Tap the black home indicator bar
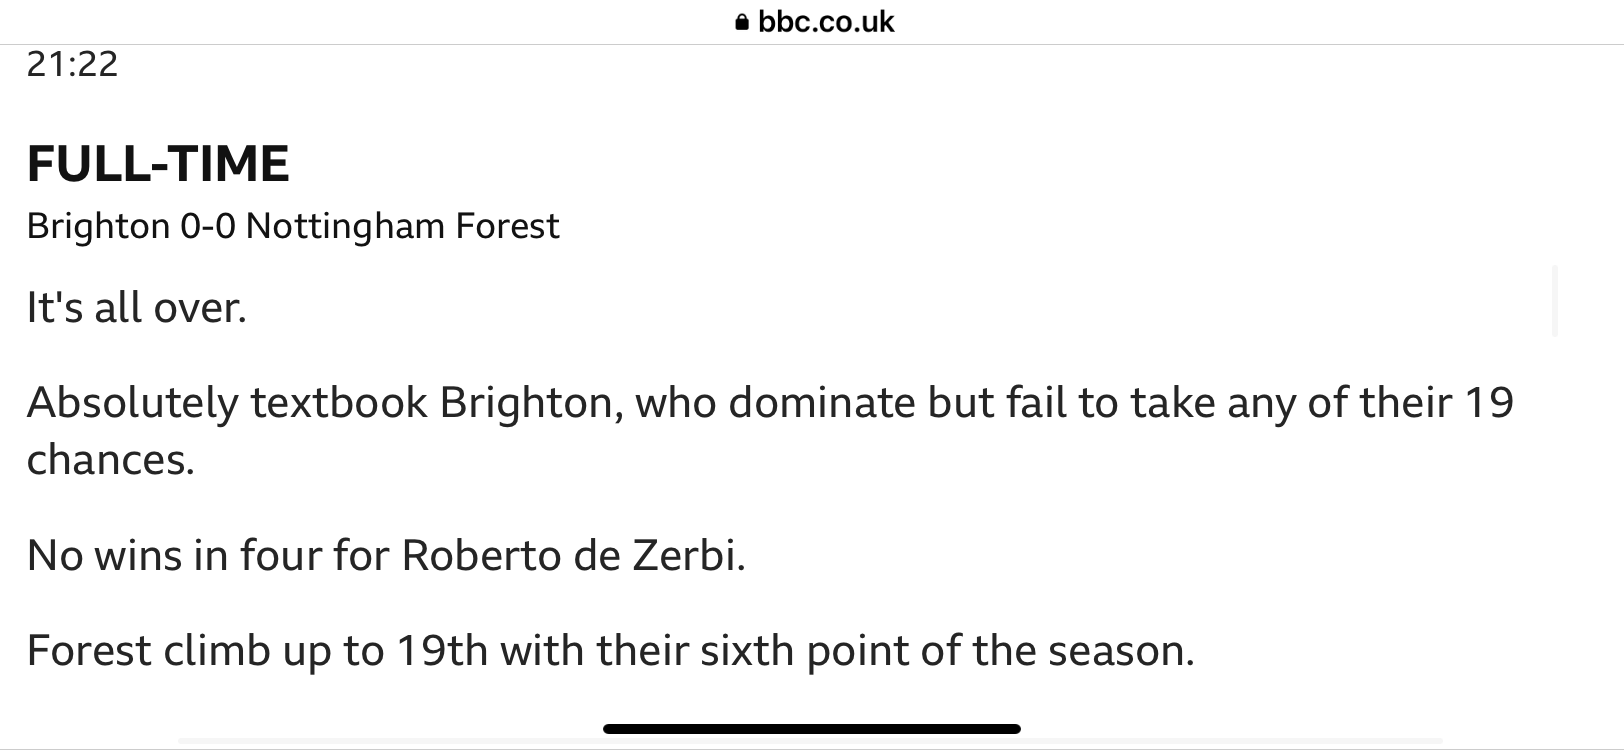Viewport: 1624px width, 750px height. tap(812, 729)
